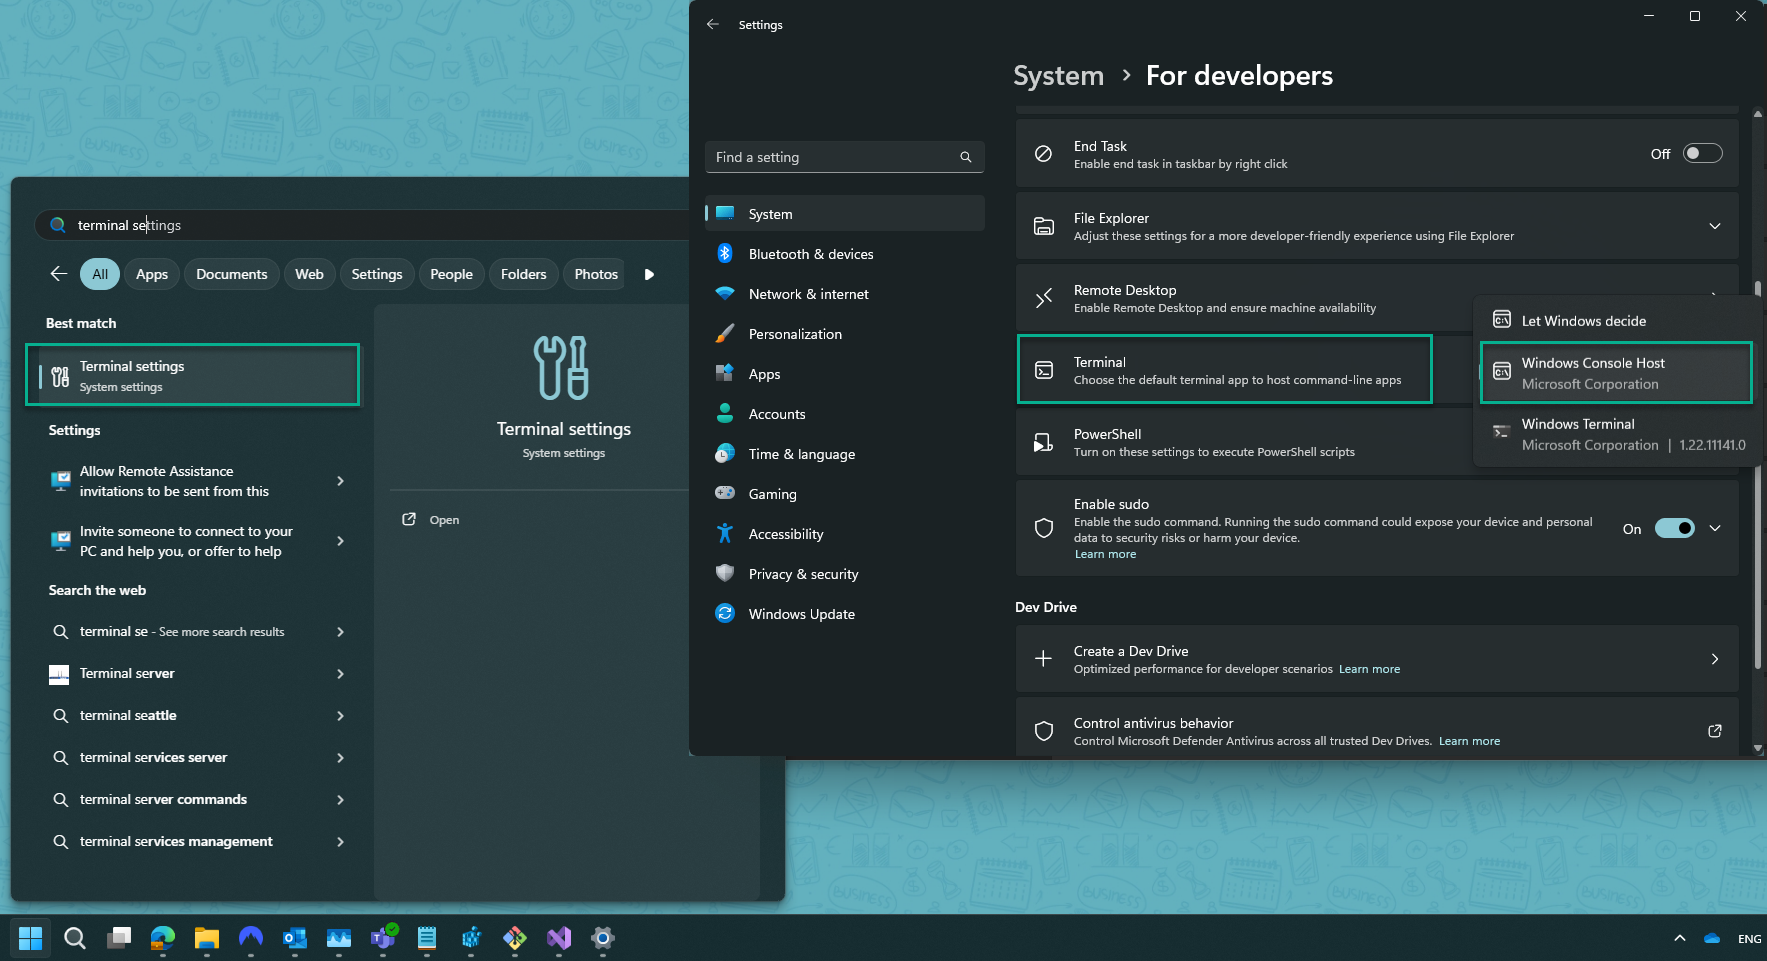Select the Photos search filter tab
The image size is (1767, 961).
(596, 274)
